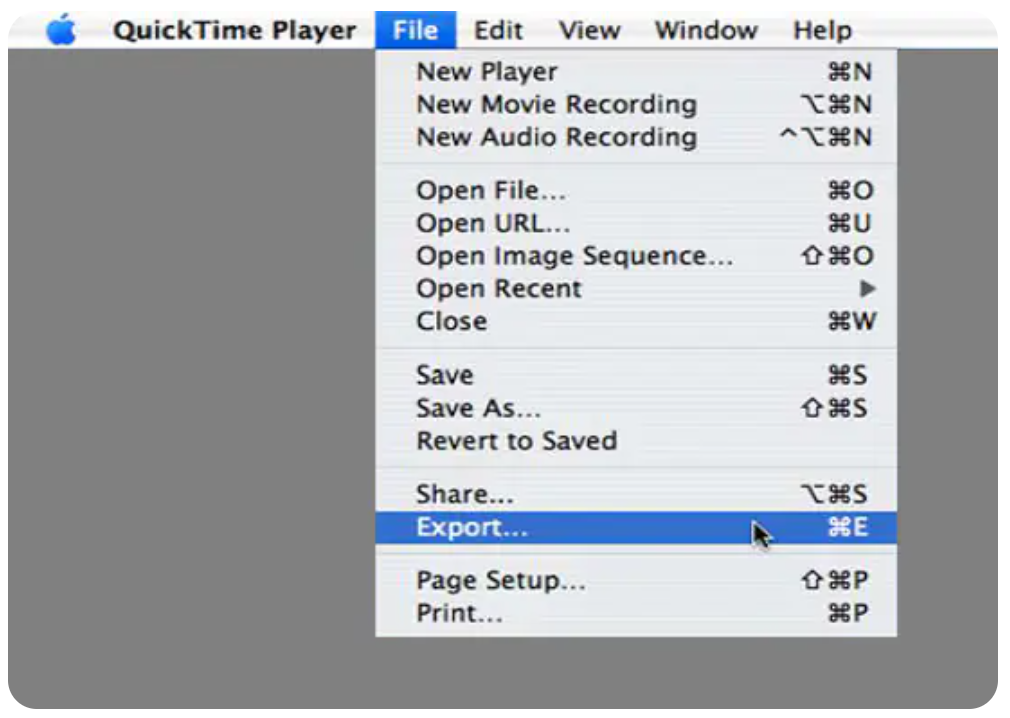This screenshot has height=718, width=1010.
Task: Choose Save As… menu item
Action: [x=636, y=408]
